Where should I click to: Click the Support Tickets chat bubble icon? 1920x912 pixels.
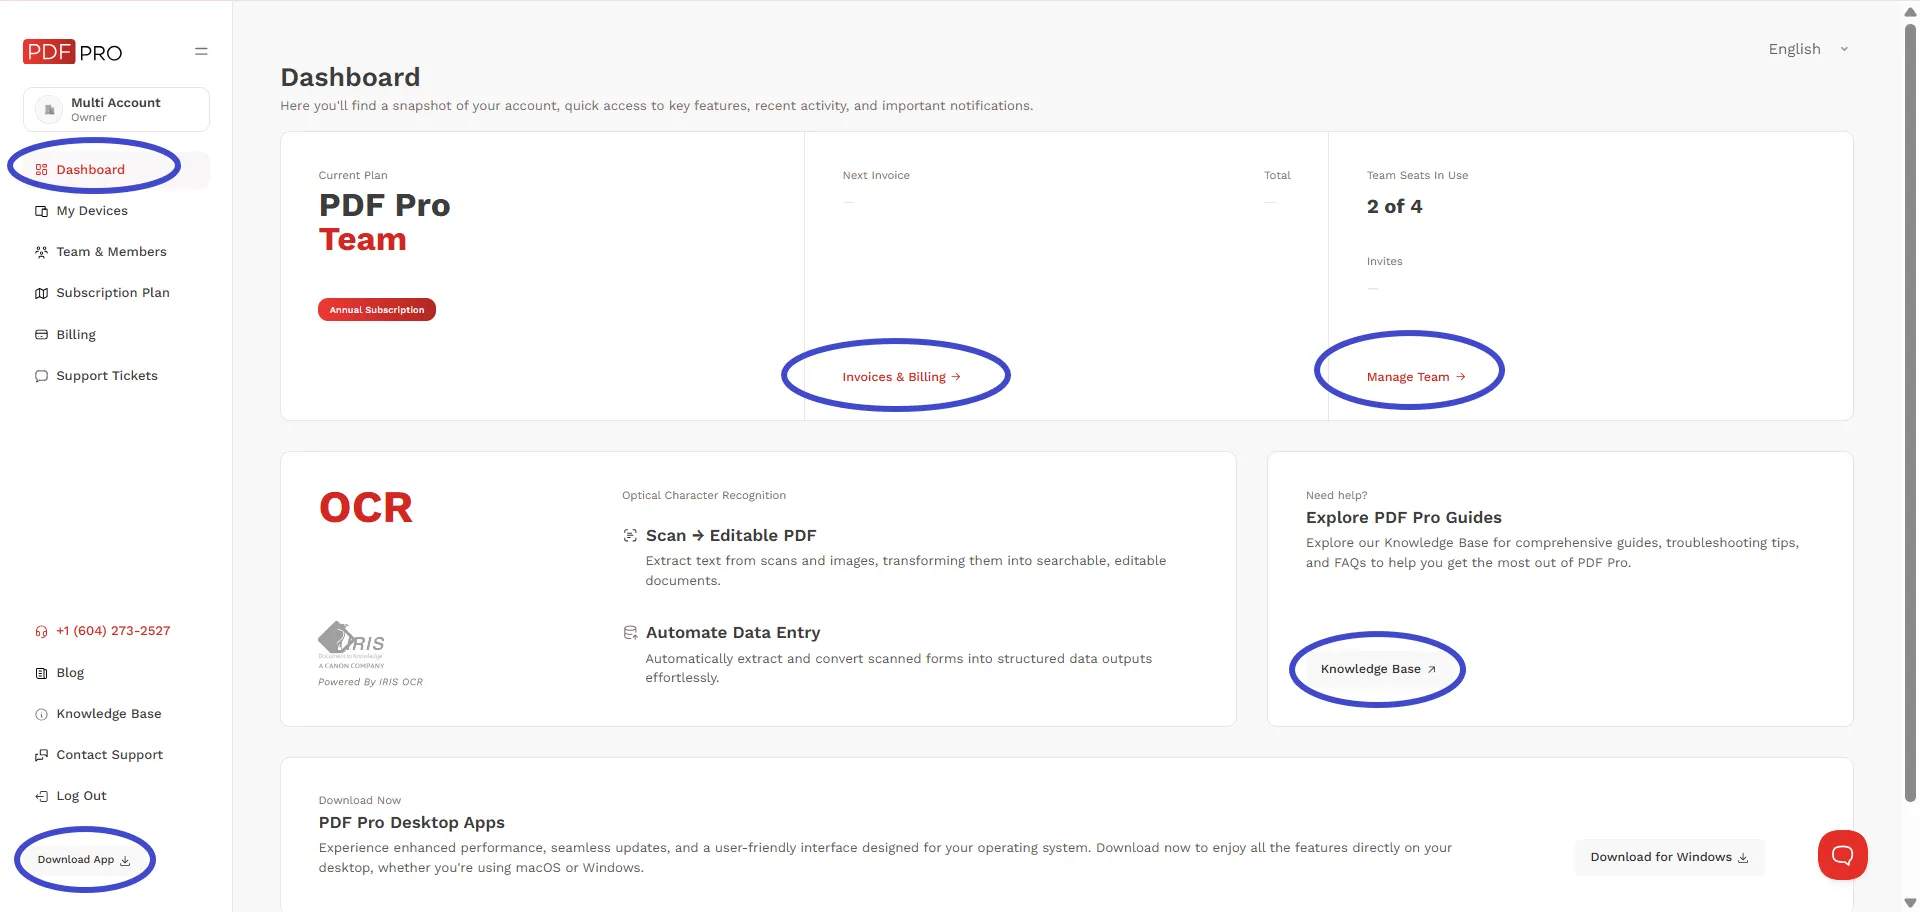click(41, 376)
